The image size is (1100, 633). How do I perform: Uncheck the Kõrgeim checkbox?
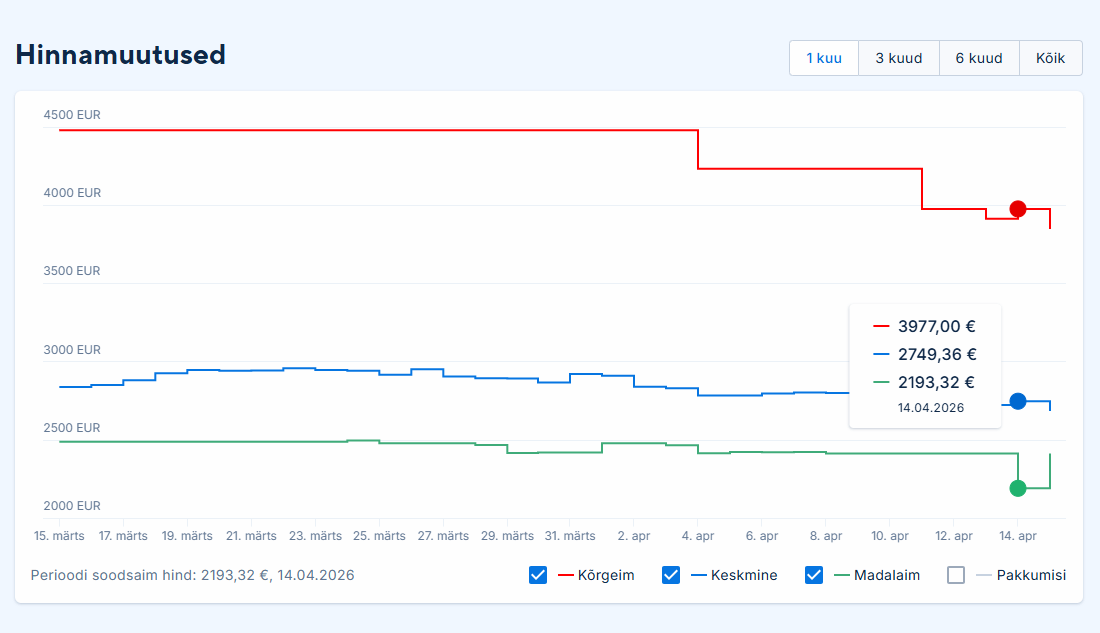tap(538, 575)
